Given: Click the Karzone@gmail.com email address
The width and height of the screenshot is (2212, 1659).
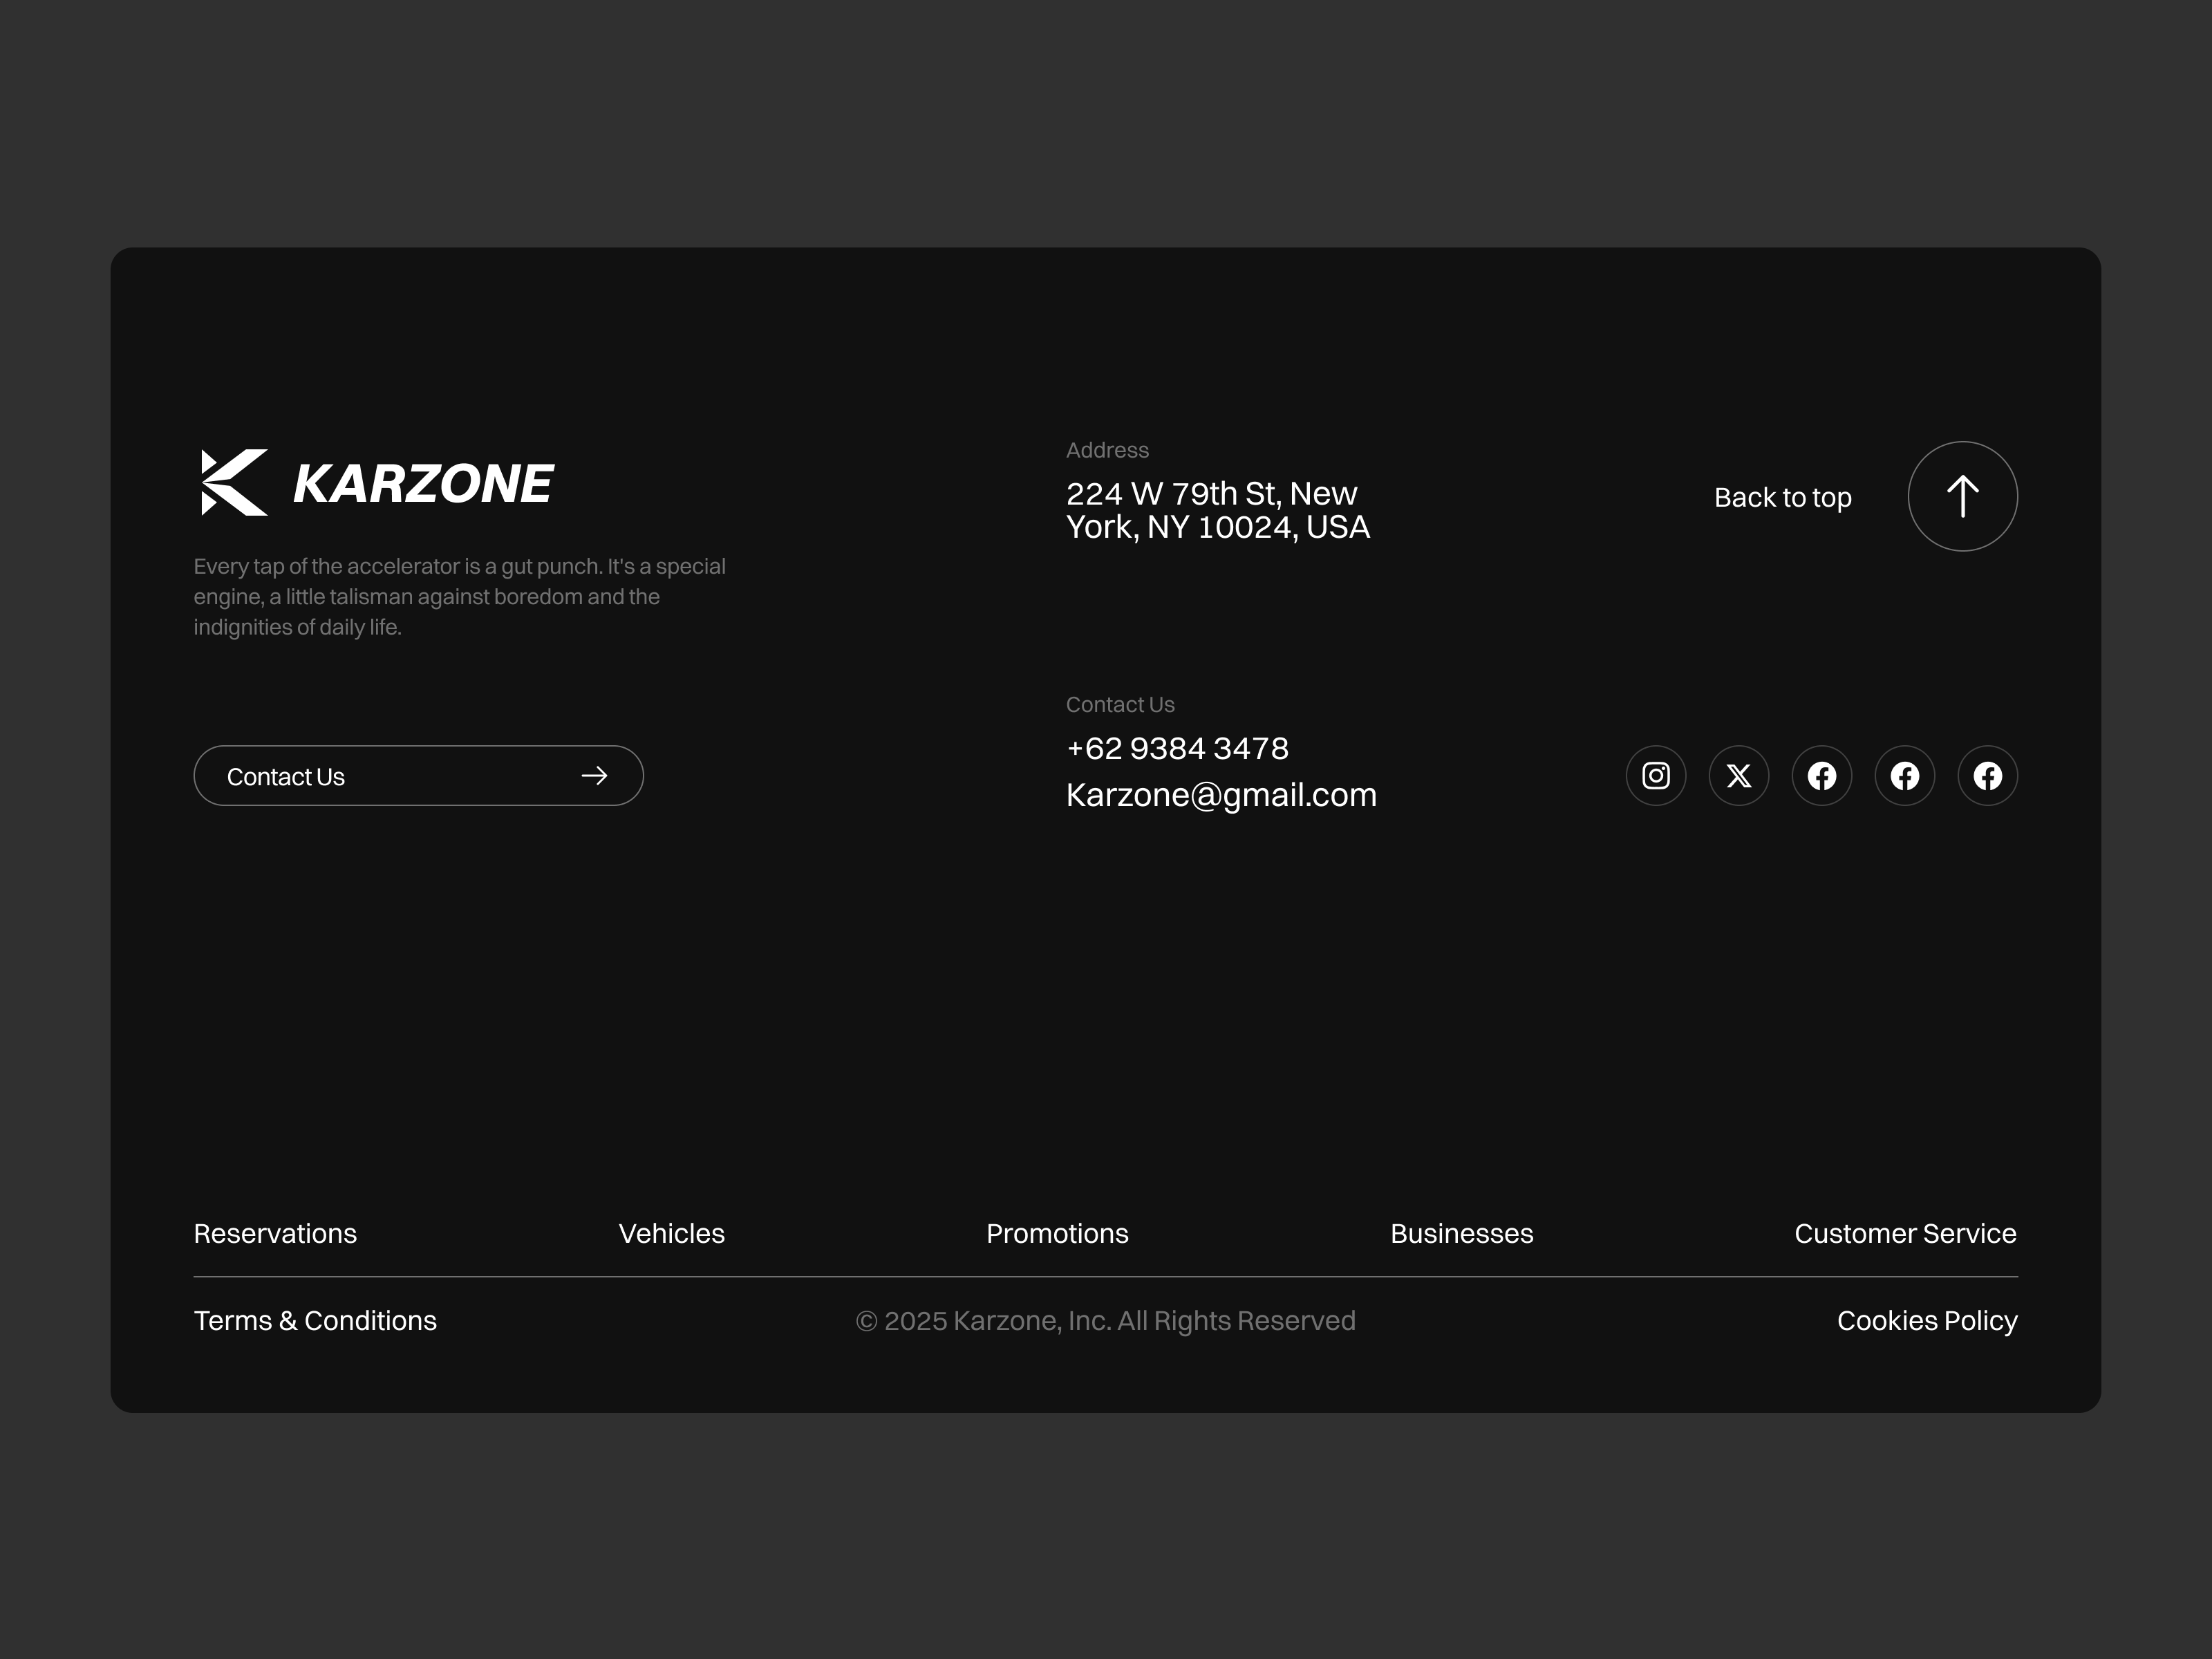Looking at the screenshot, I should (x=1221, y=795).
